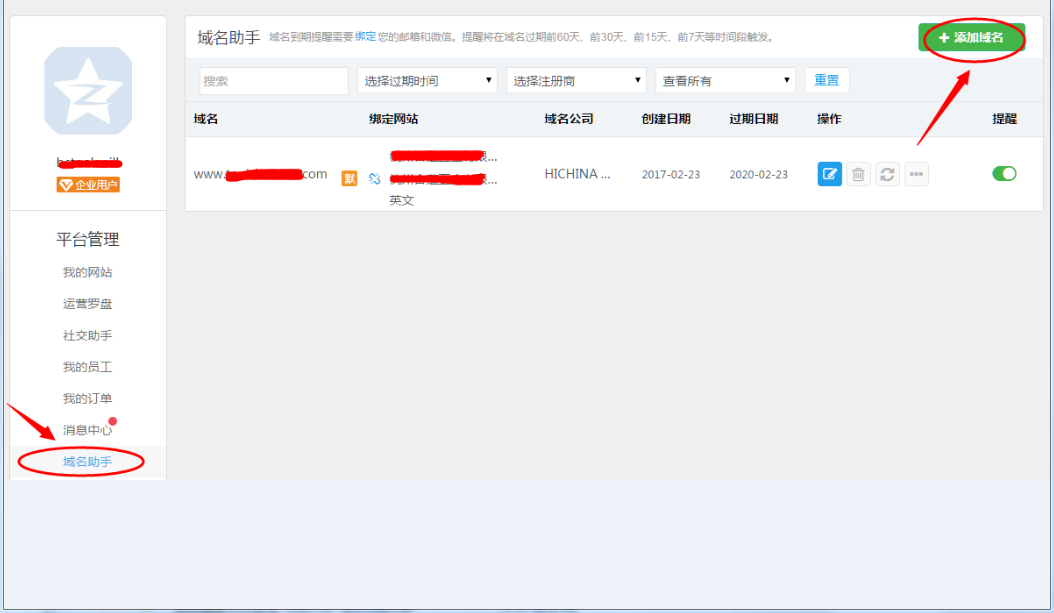The image size is (1054, 613).
Task: Click the refresh domain info icon
Action: (887, 174)
